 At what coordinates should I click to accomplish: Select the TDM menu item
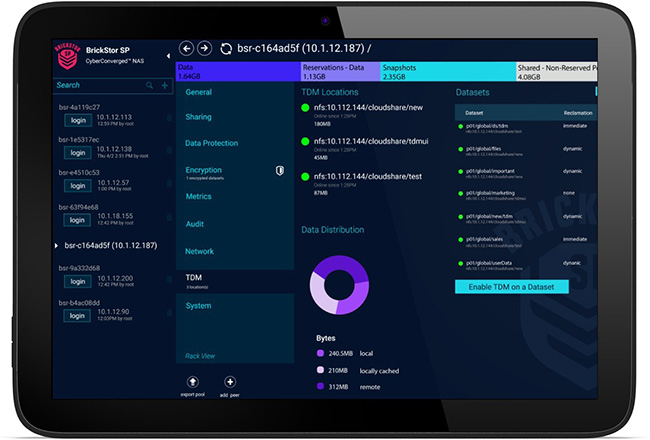click(194, 277)
